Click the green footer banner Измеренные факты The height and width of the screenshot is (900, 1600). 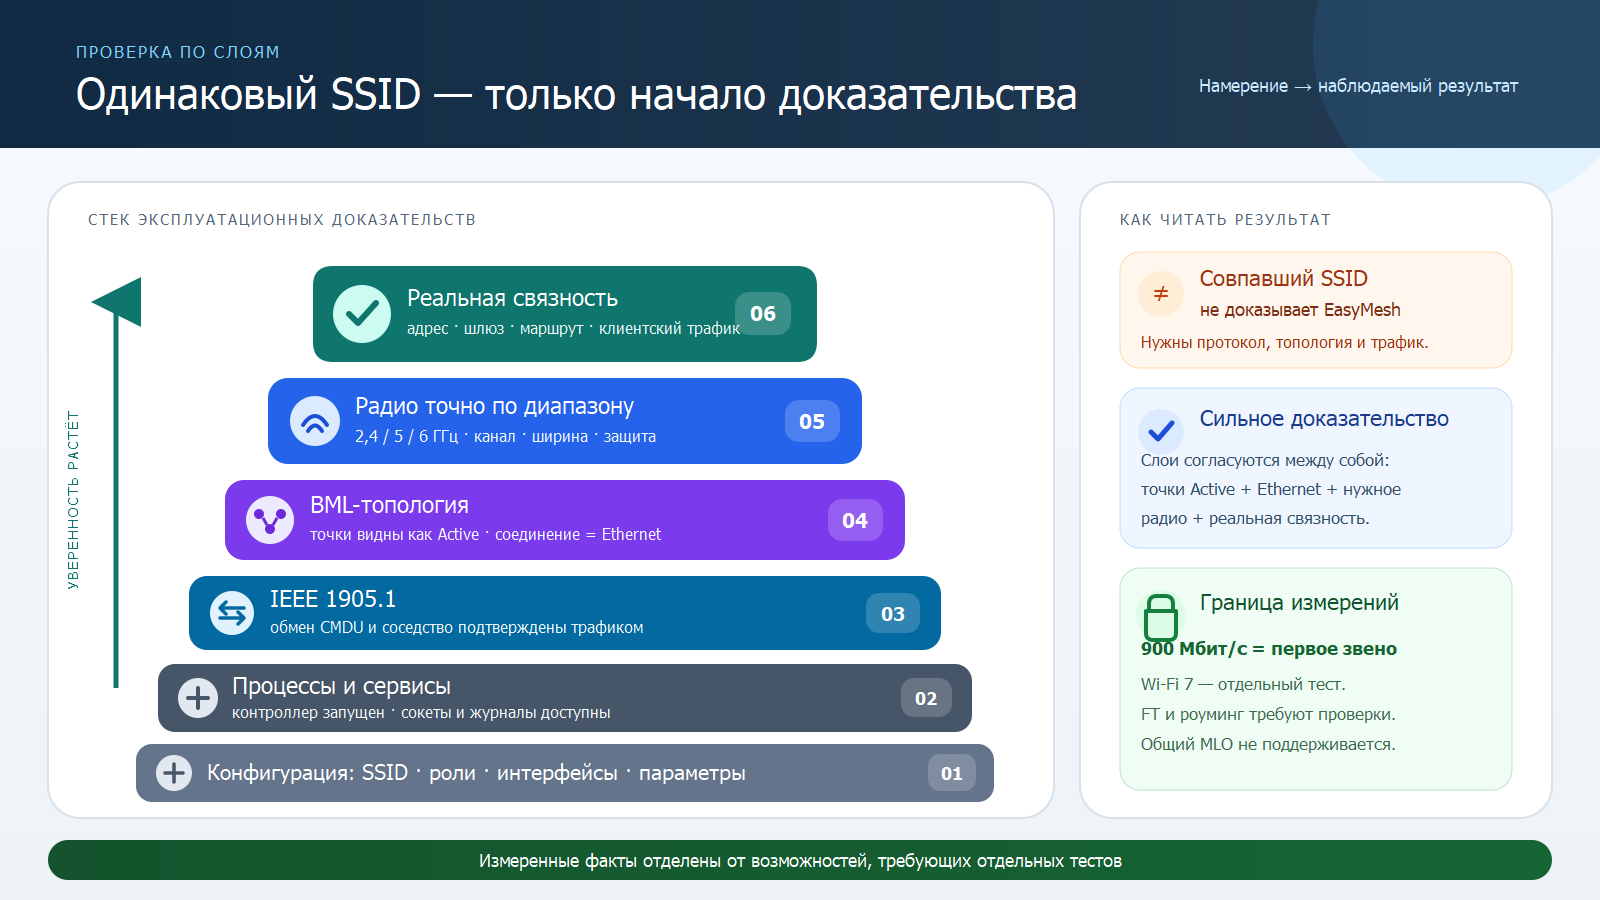800,860
